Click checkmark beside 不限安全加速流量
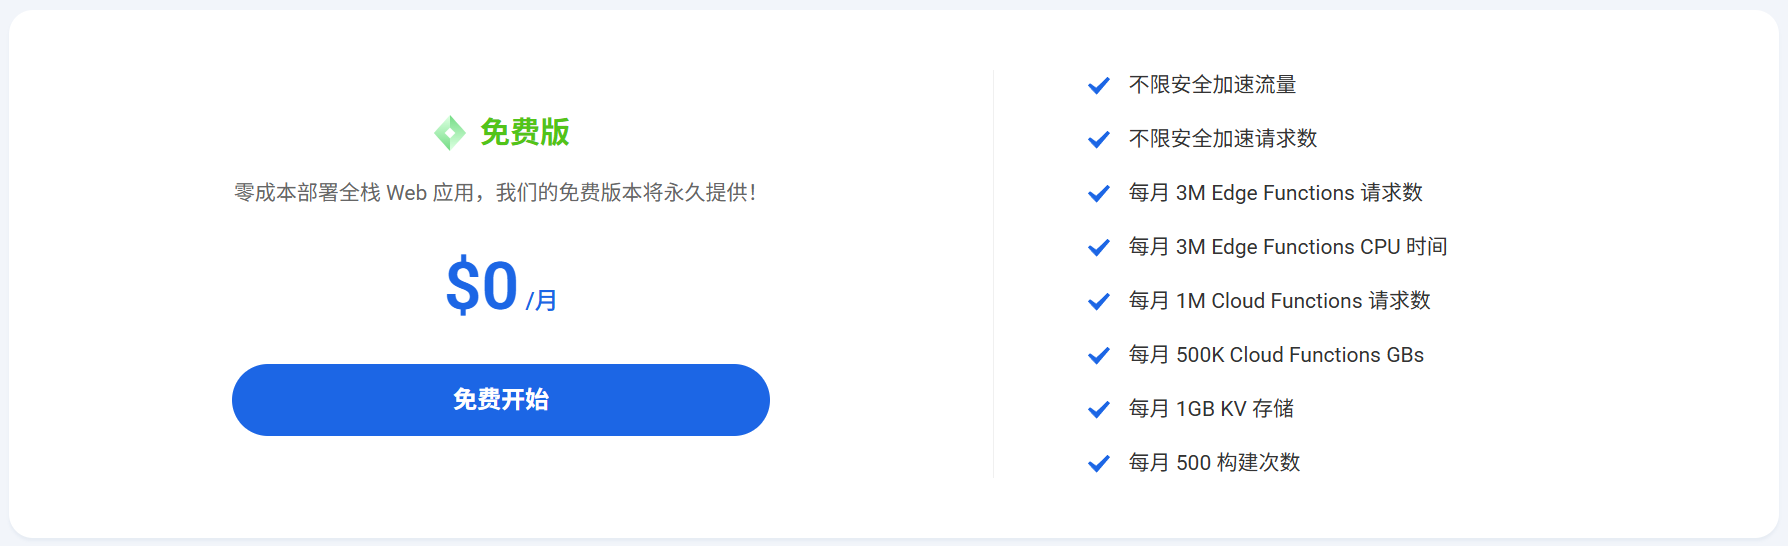Screen dimensions: 1788x546 pos(1098,86)
